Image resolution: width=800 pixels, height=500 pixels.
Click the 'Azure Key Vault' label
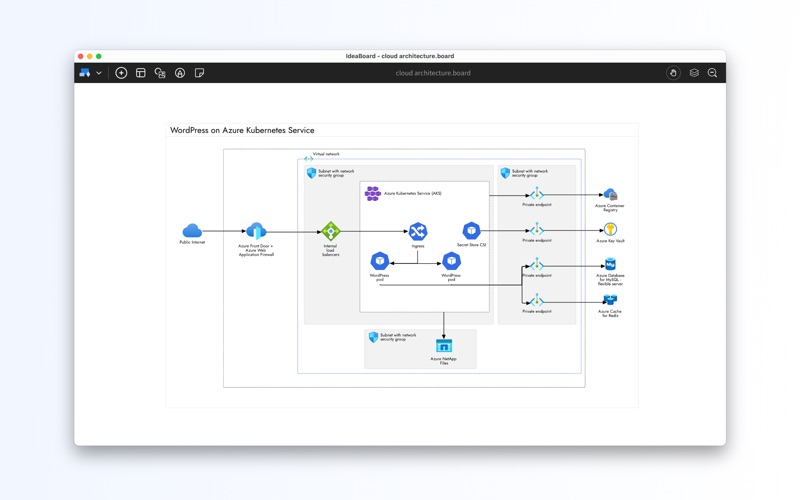[x=610, y=241]
